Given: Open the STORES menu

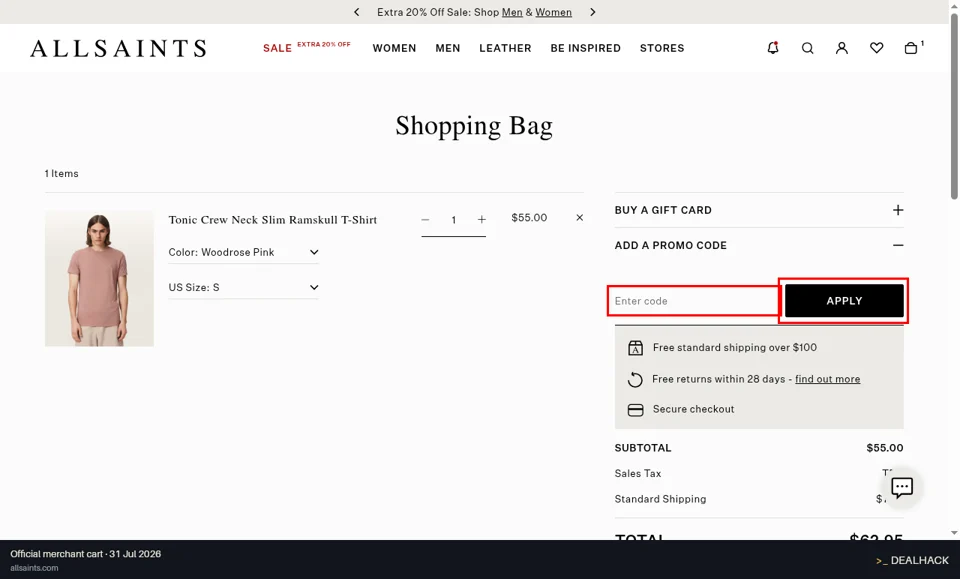Looking at the screenshot, I should click(x=662, y=48).
